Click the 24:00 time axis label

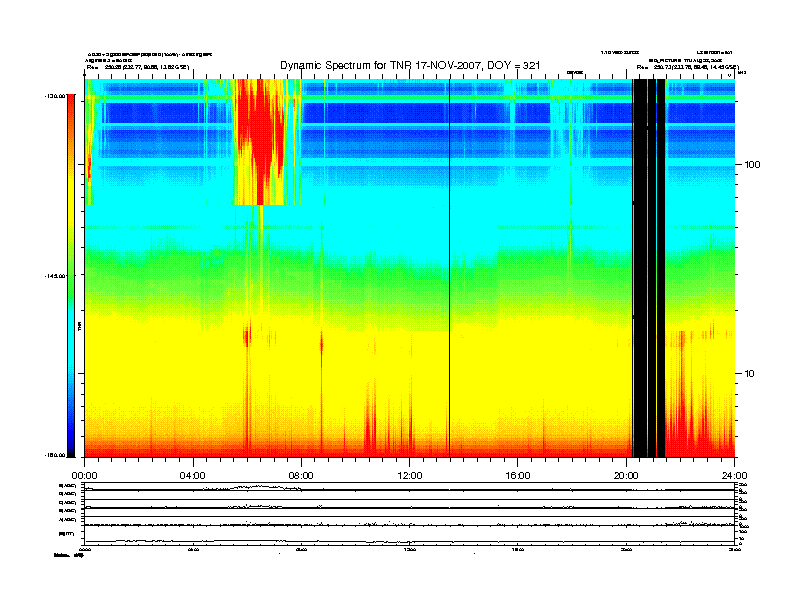point(734,476)
